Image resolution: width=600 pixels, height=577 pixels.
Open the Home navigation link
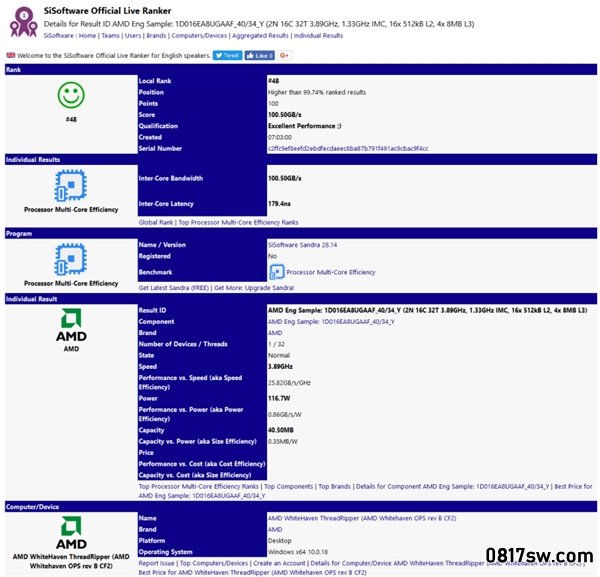87,36
